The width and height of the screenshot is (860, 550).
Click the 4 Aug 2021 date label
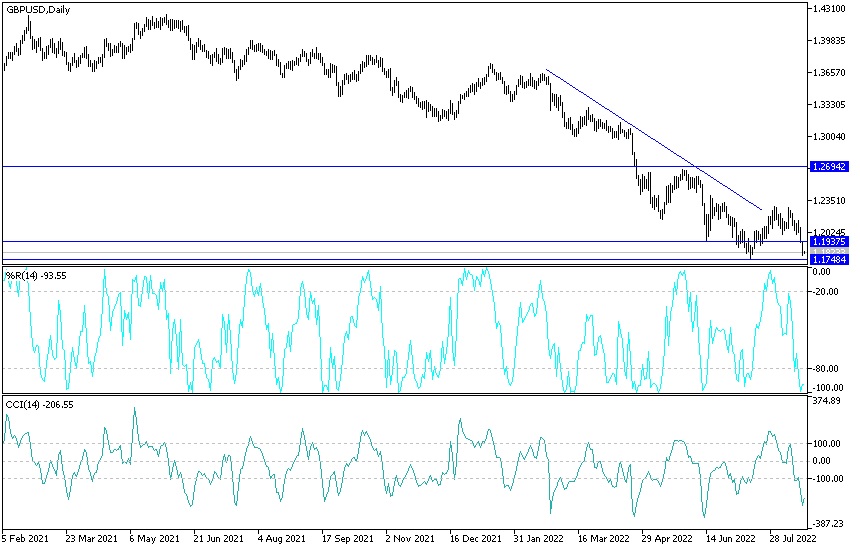282,538
